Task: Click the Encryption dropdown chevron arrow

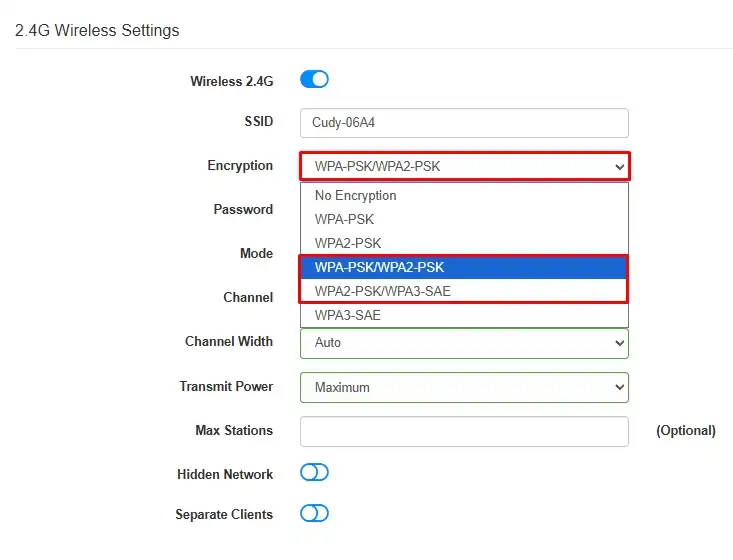Action: click(619, 166)
